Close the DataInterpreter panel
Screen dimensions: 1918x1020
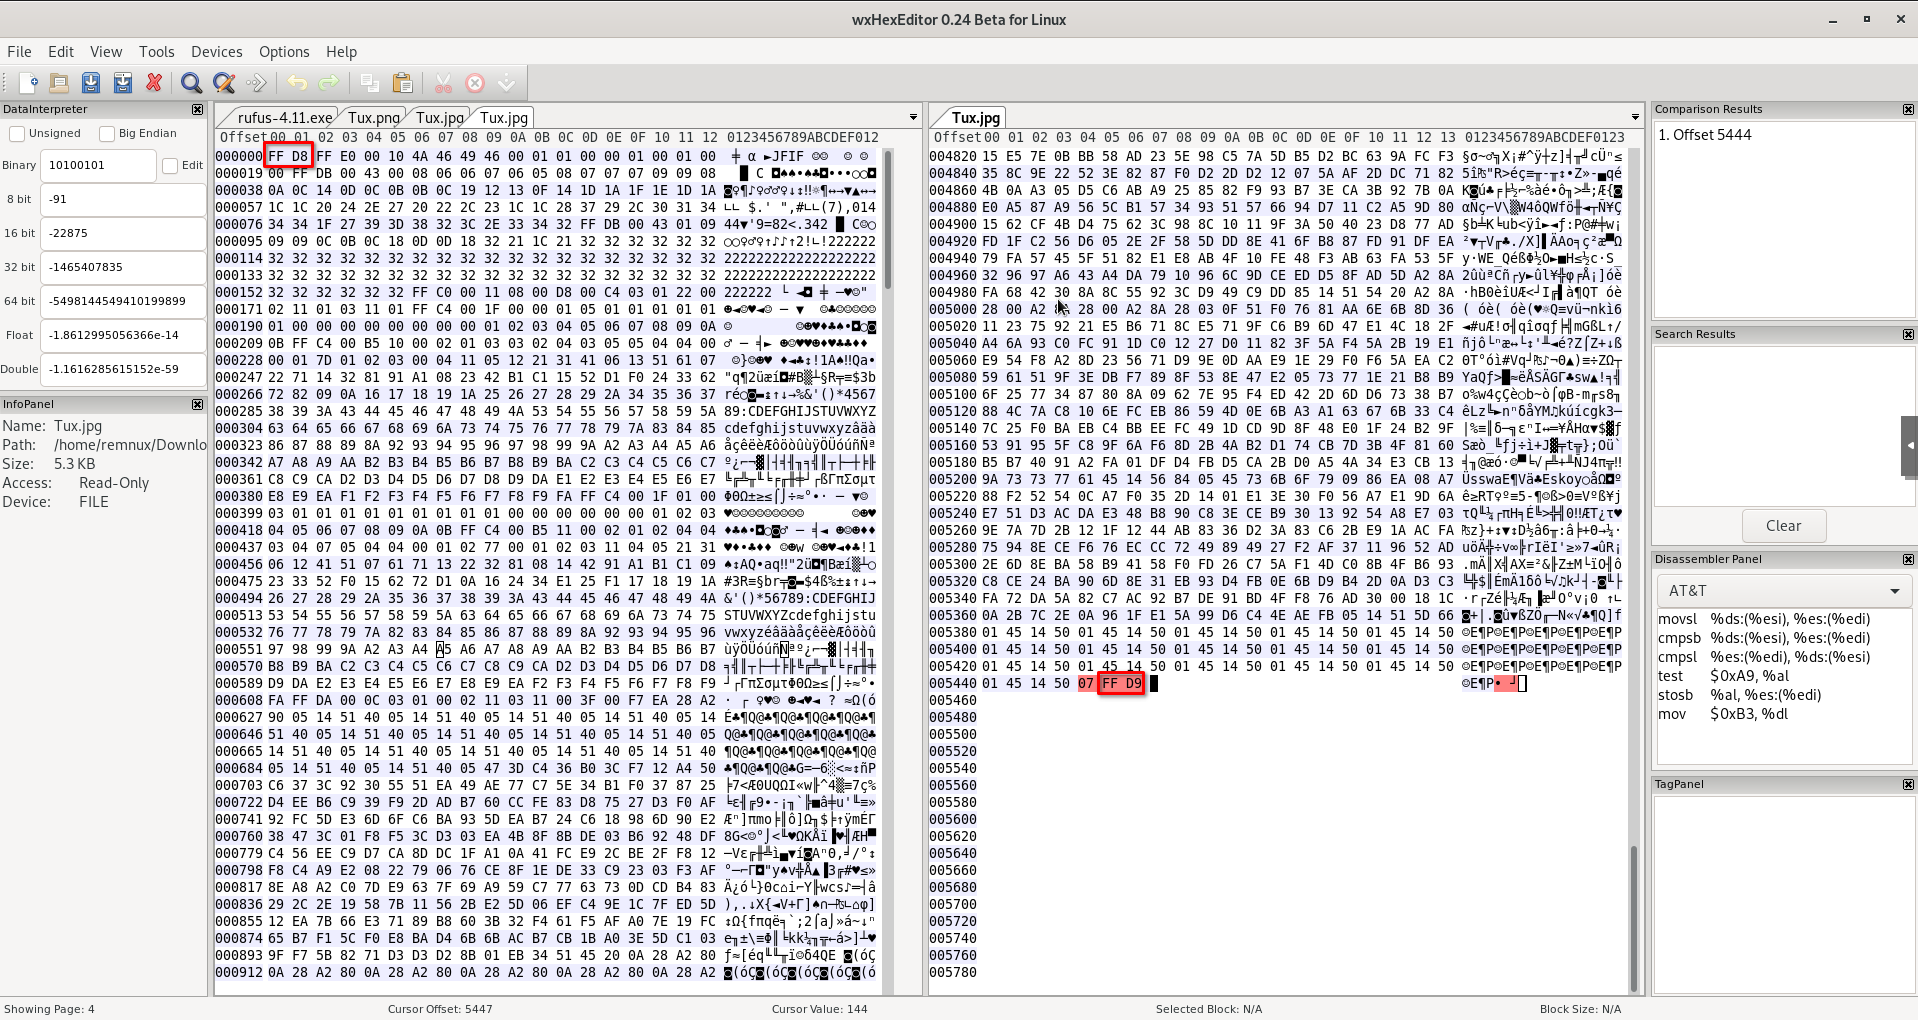[x=197, y=110]
